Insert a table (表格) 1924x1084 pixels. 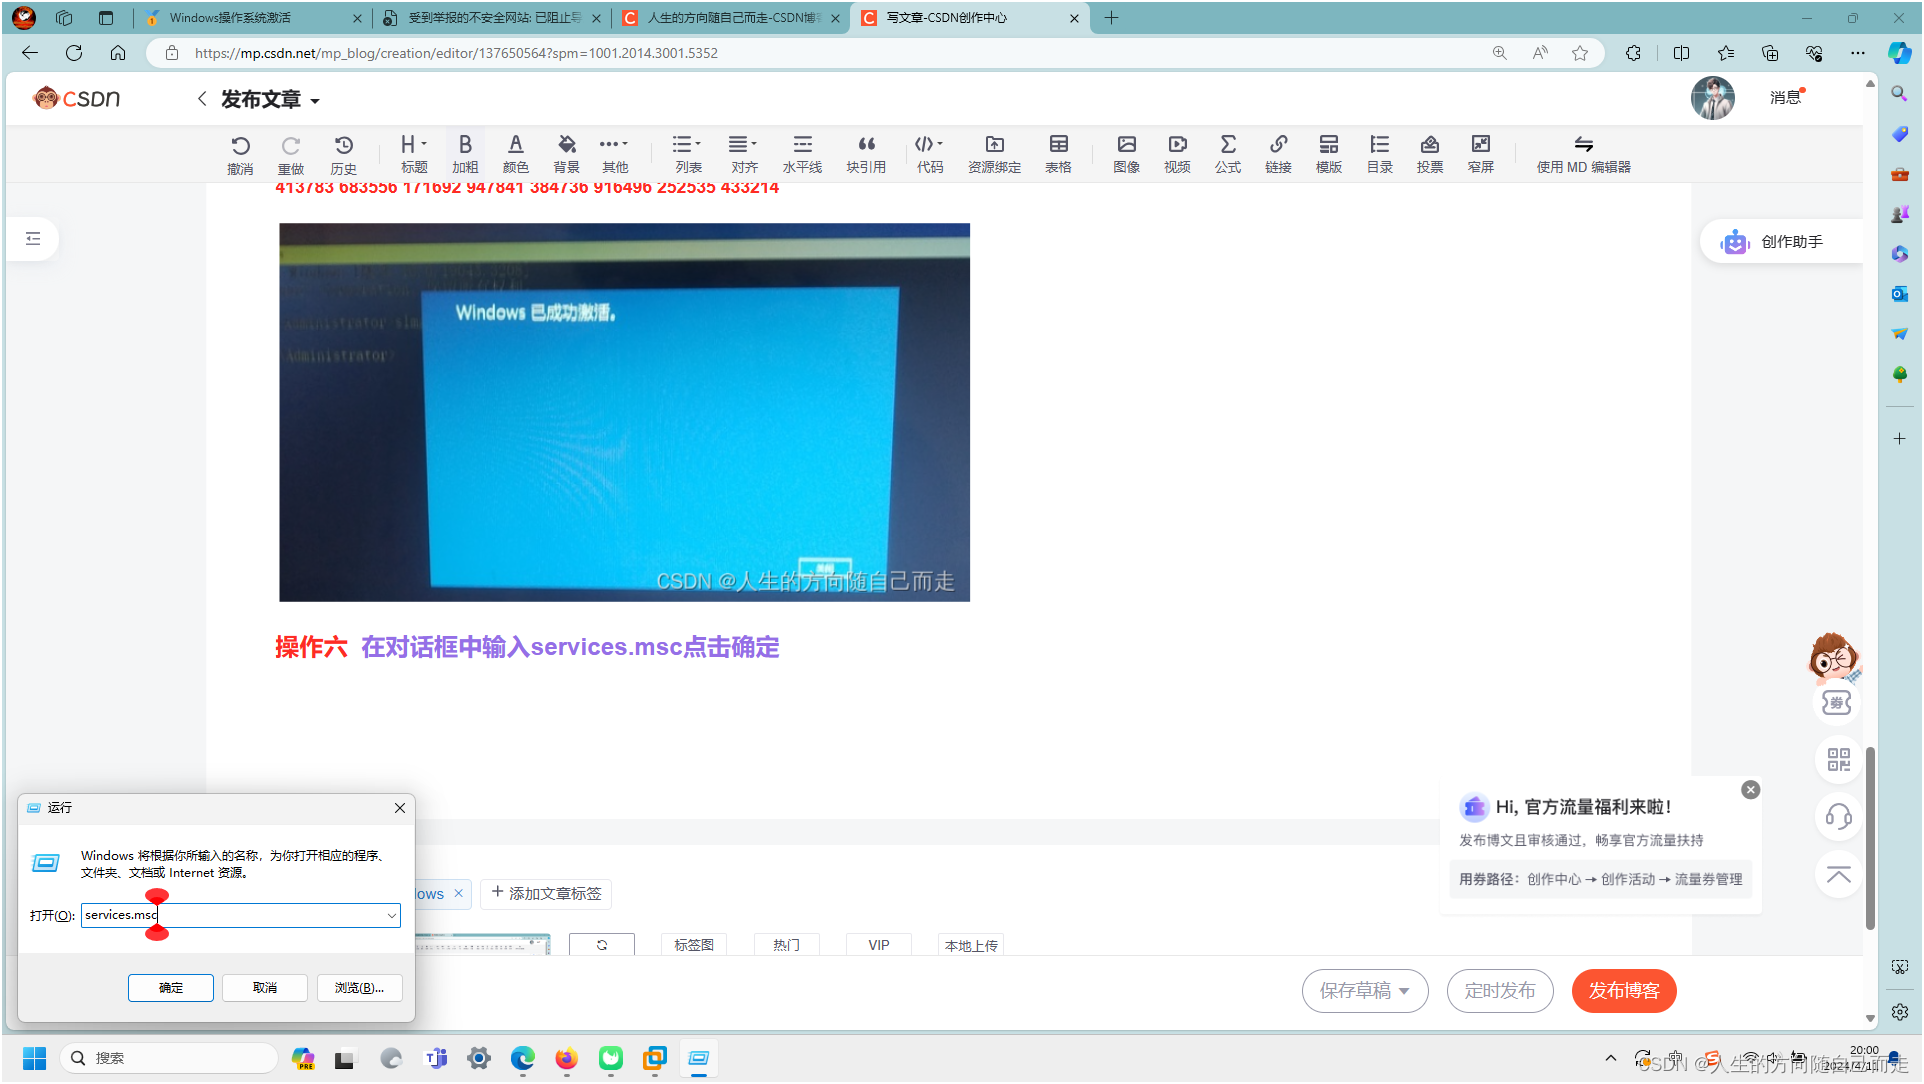click(x=1058, y=154)
